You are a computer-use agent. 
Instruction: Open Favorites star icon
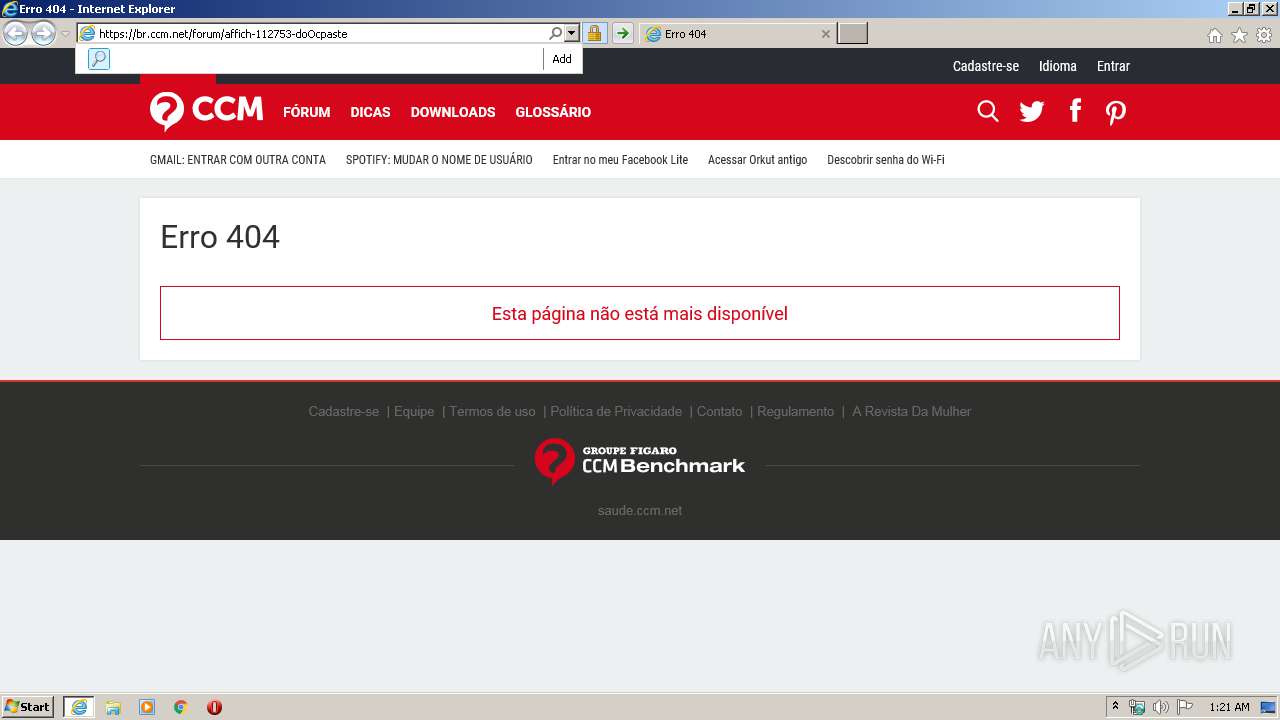1239,35
